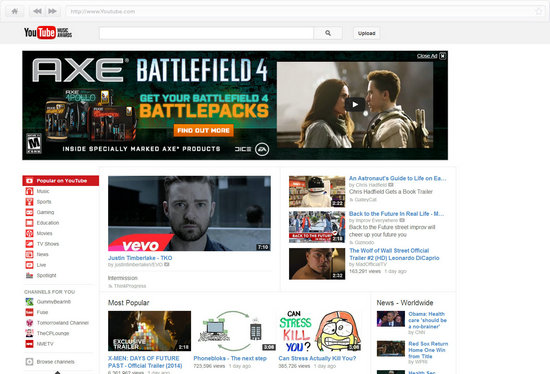Screen dimensions: 550x374
Task: Select Popular on YouTube menu item
Action: coord(61,181)
